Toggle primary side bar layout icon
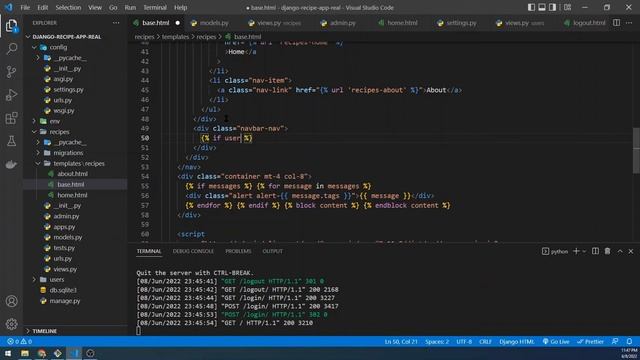The height and width of the screenshot is (360, 640). click(x=531, y=7)
